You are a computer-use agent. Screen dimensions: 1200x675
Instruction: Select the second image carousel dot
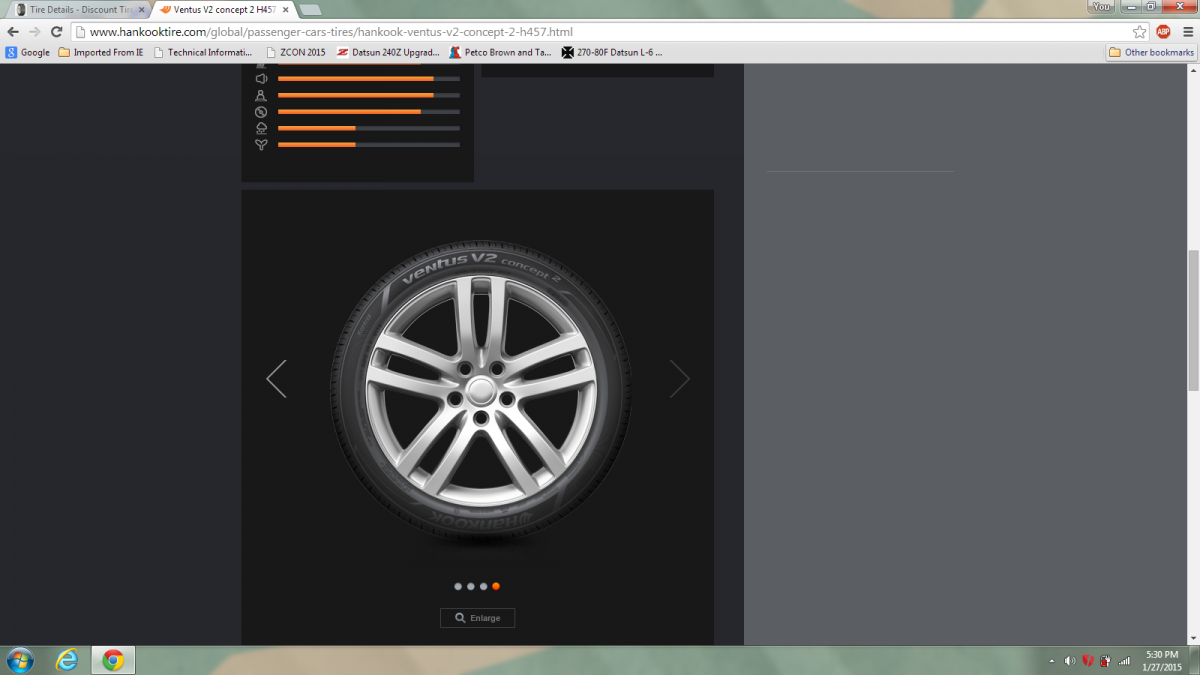point(471,587)
